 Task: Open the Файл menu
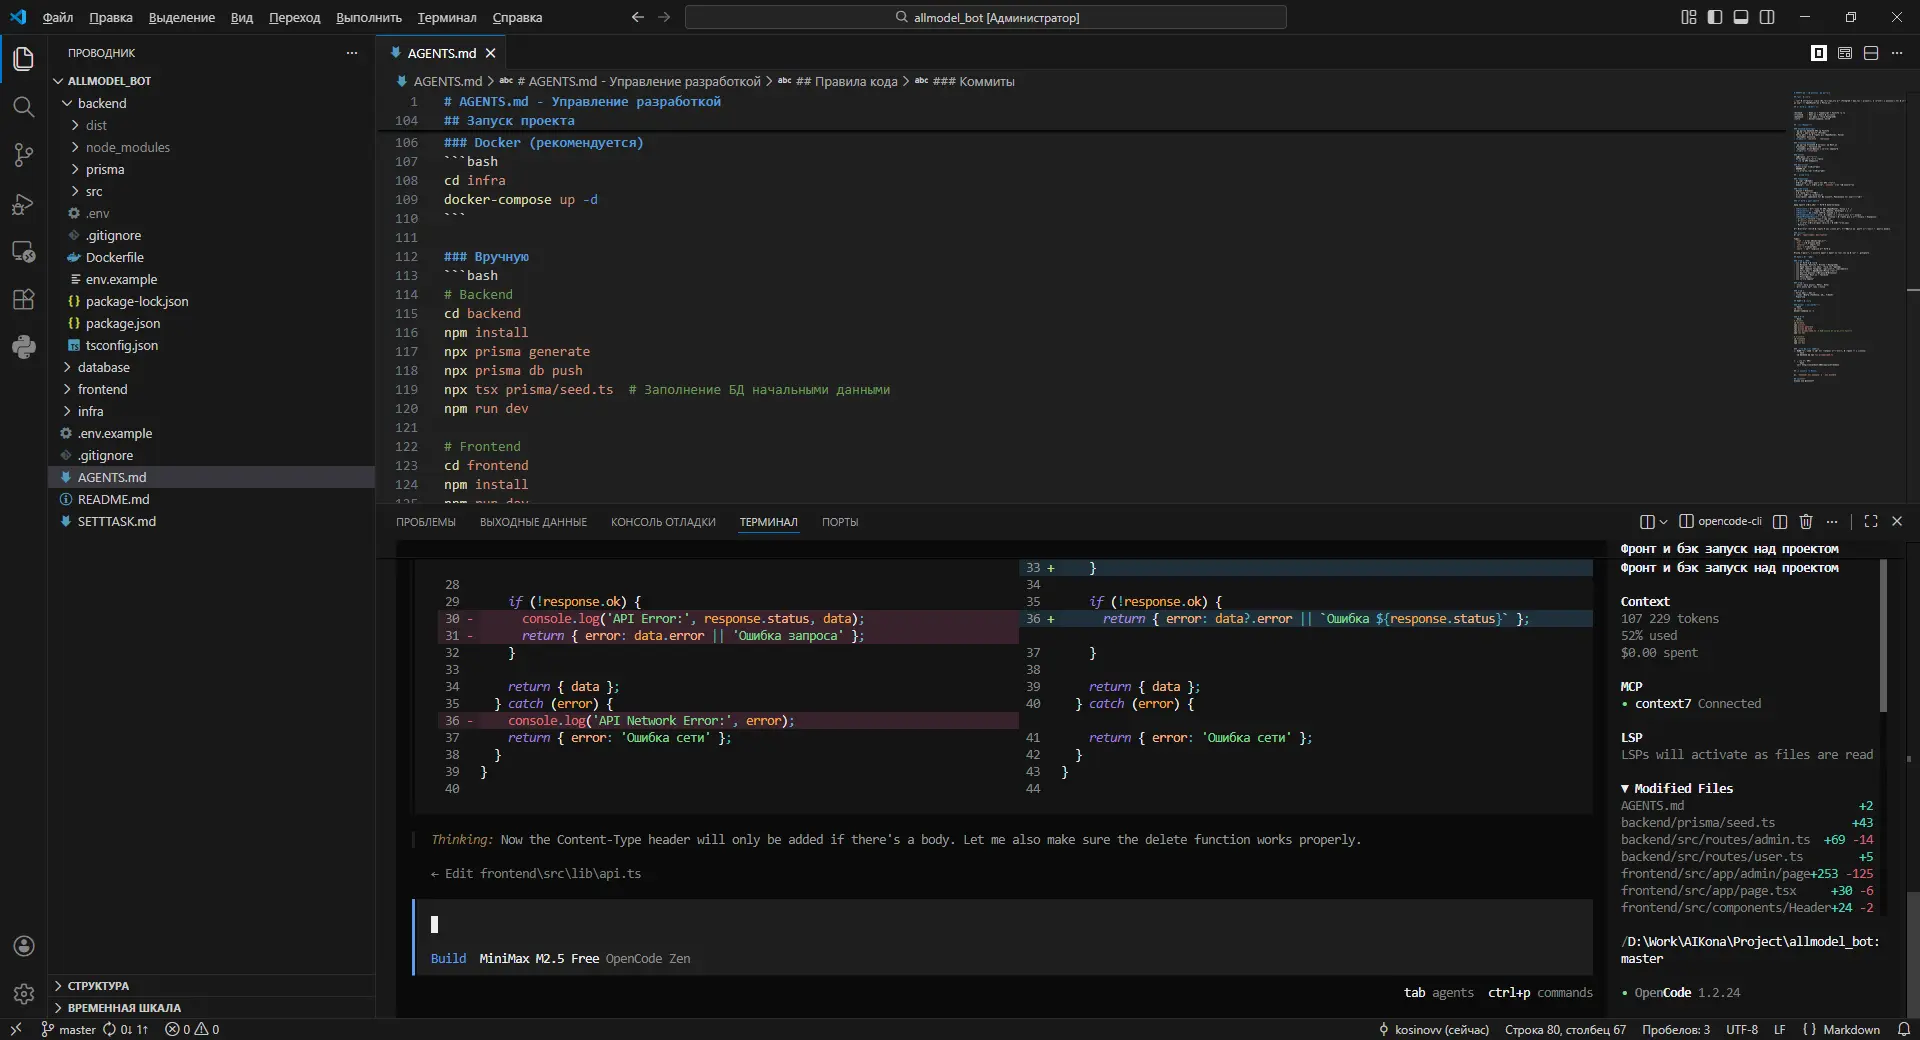tap(58, 17)
